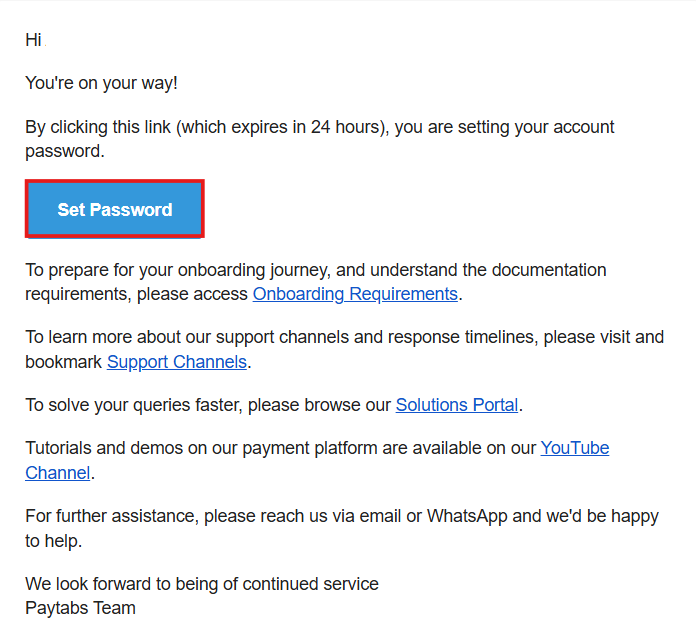Click the "You're on your way!" line
This screenshot has width=696, height=627.
point(101,83)
